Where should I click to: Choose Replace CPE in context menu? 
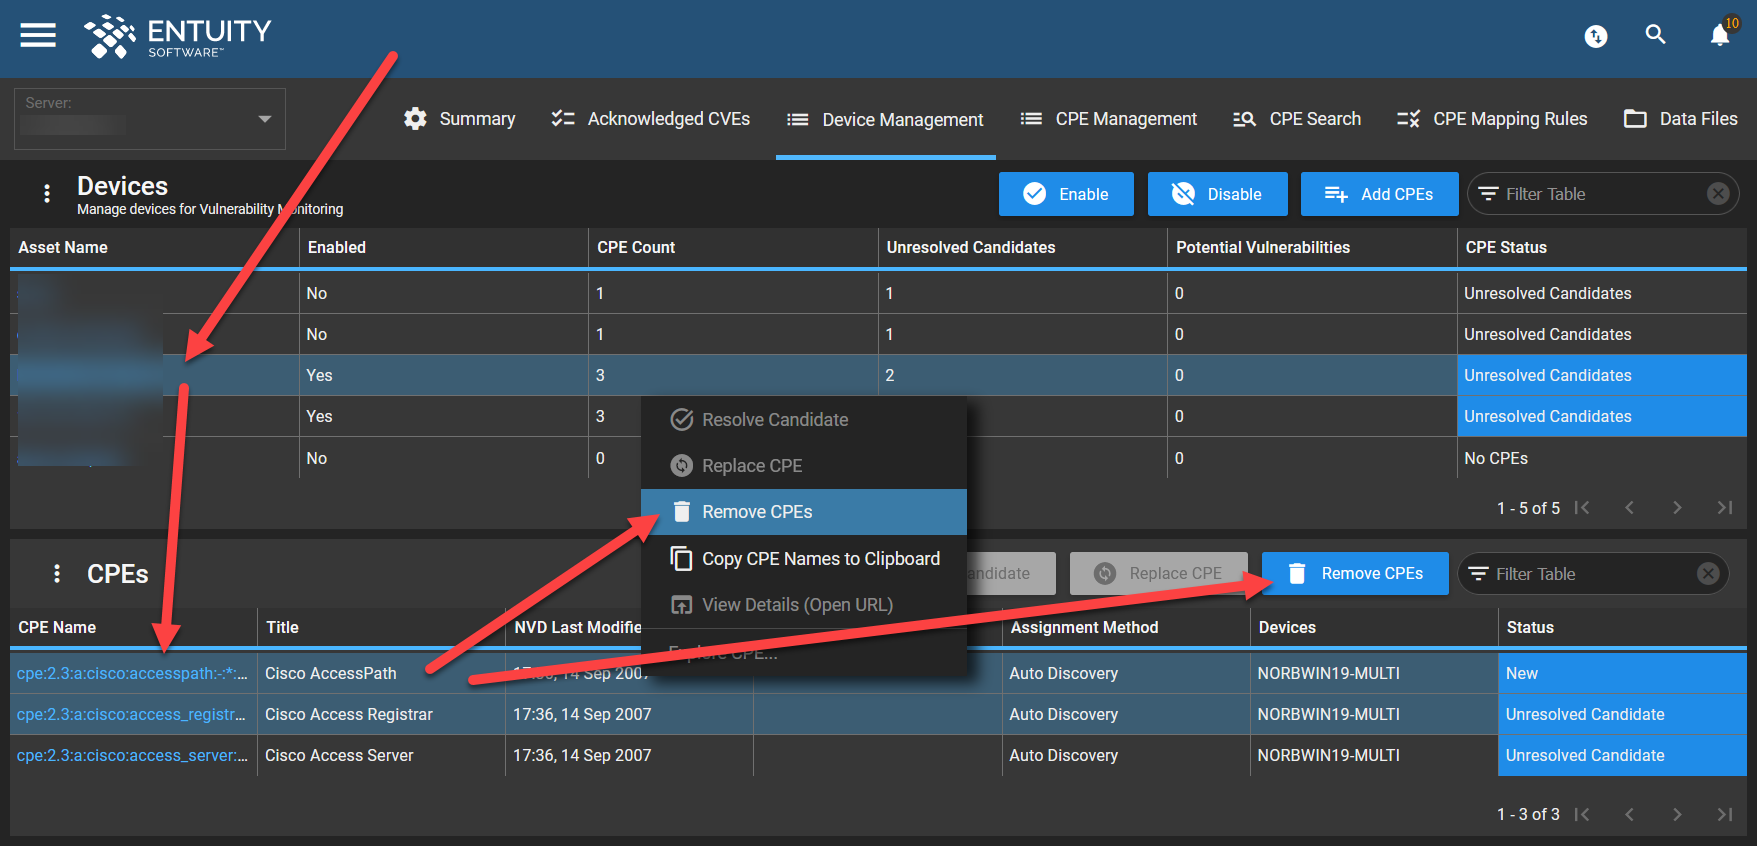pyautogui.click(x=804, y=466)
